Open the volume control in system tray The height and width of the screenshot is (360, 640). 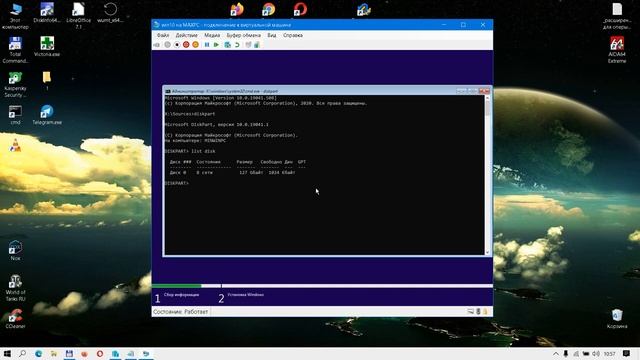point(596,354)
